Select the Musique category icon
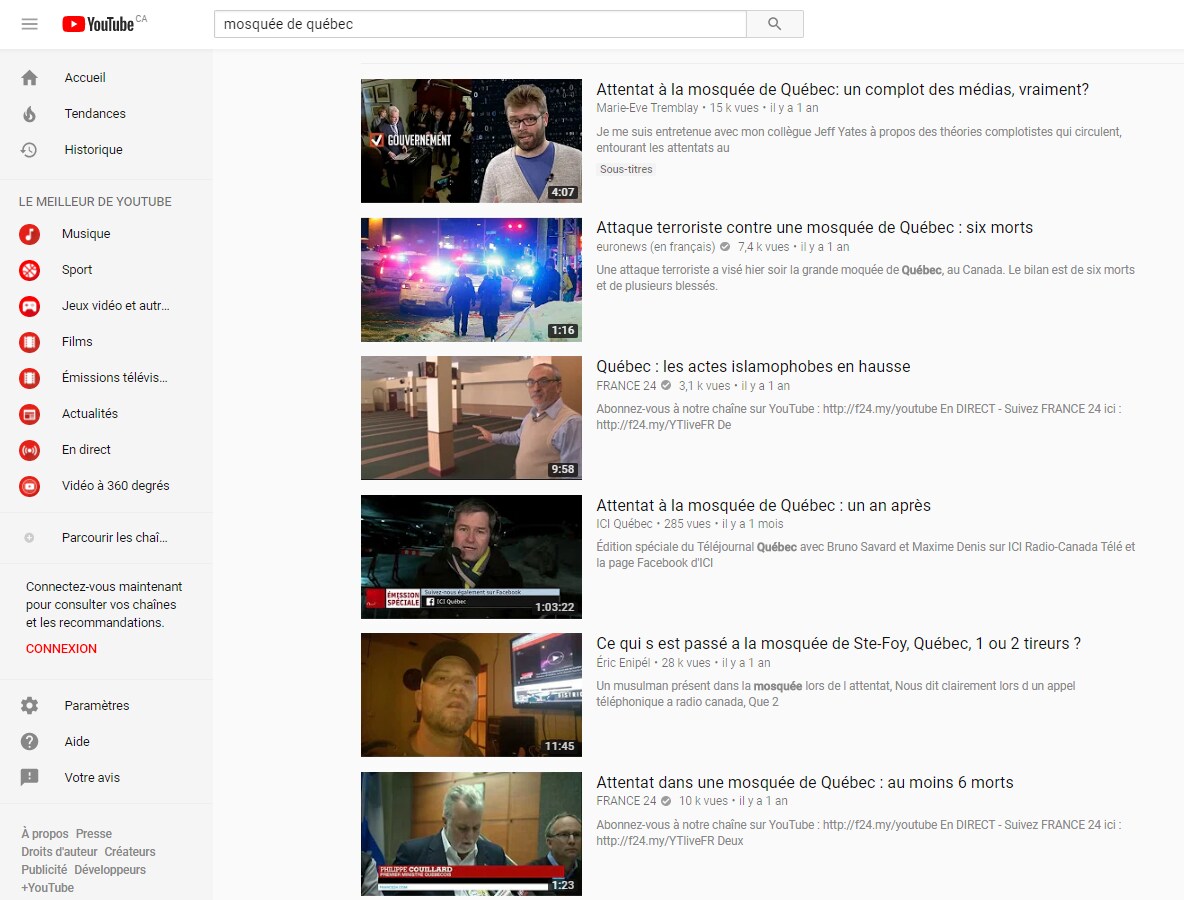 pos(30,234)
